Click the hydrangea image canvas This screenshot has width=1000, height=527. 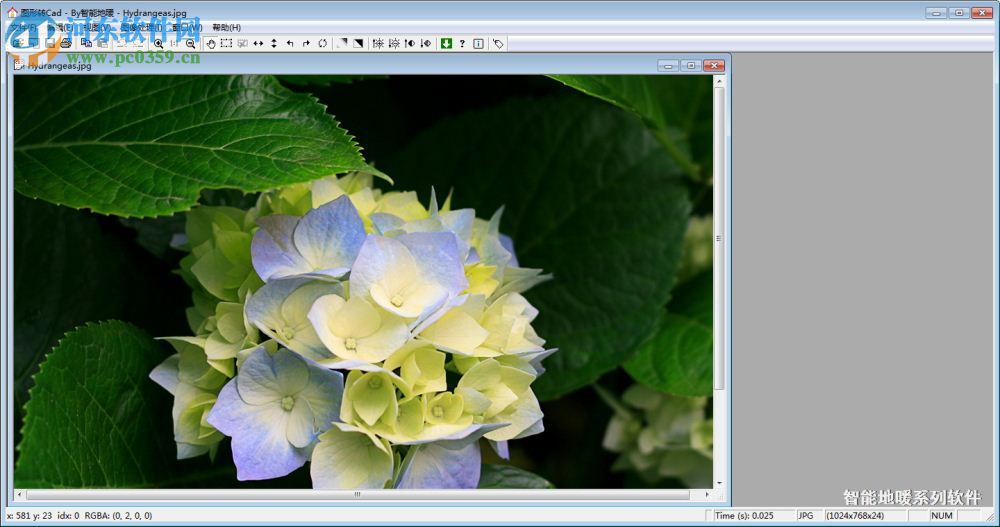[x=363, y=282]
